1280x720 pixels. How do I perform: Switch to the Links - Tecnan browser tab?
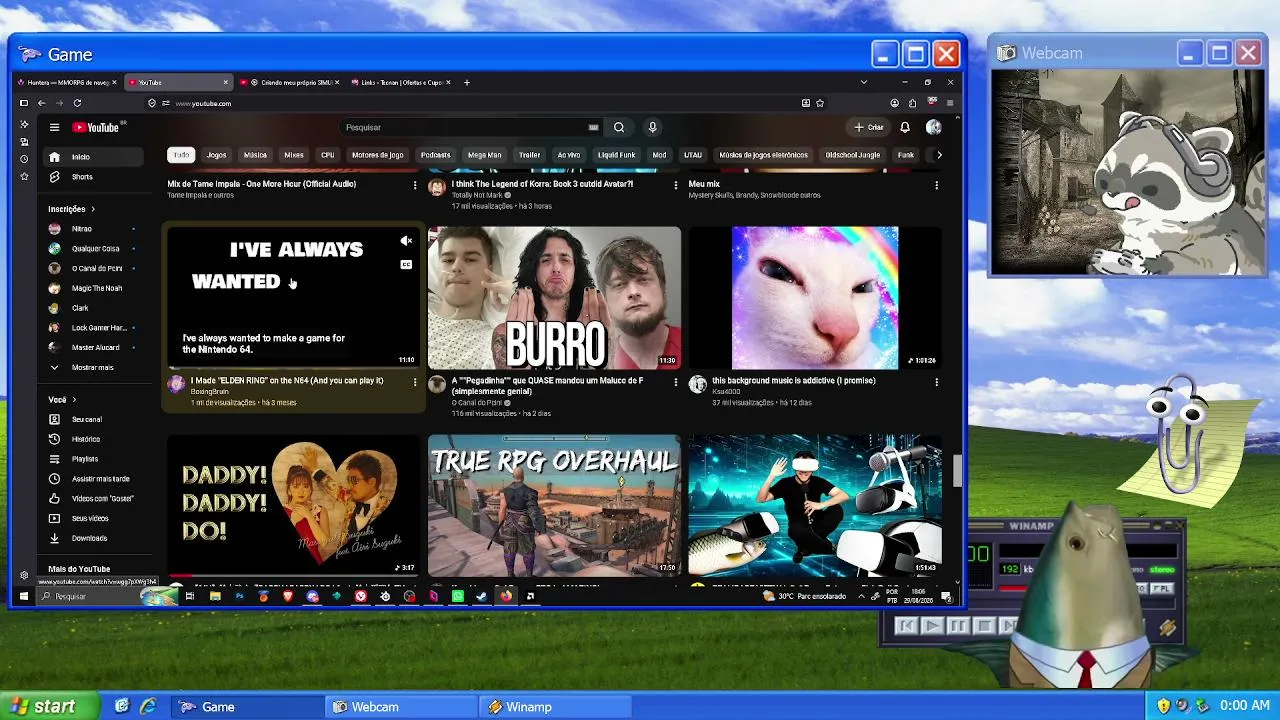click(400, 82)
